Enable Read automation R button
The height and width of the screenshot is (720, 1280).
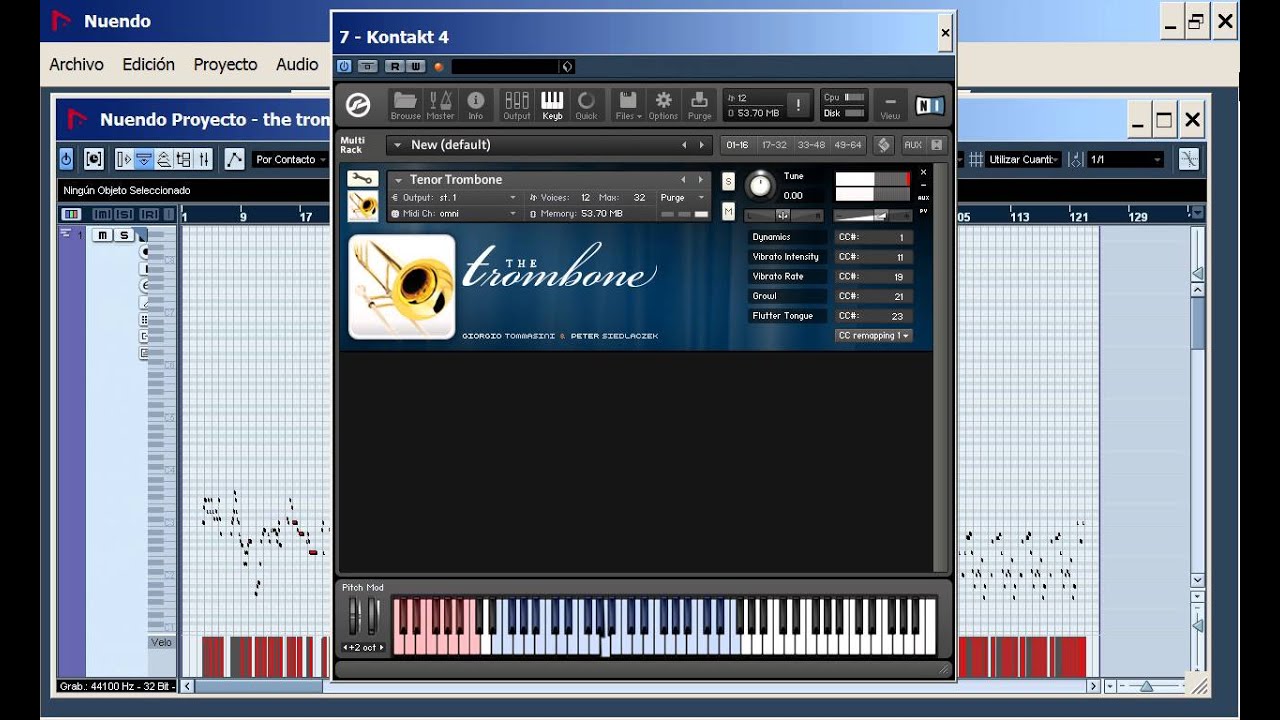tap(395, 66)
